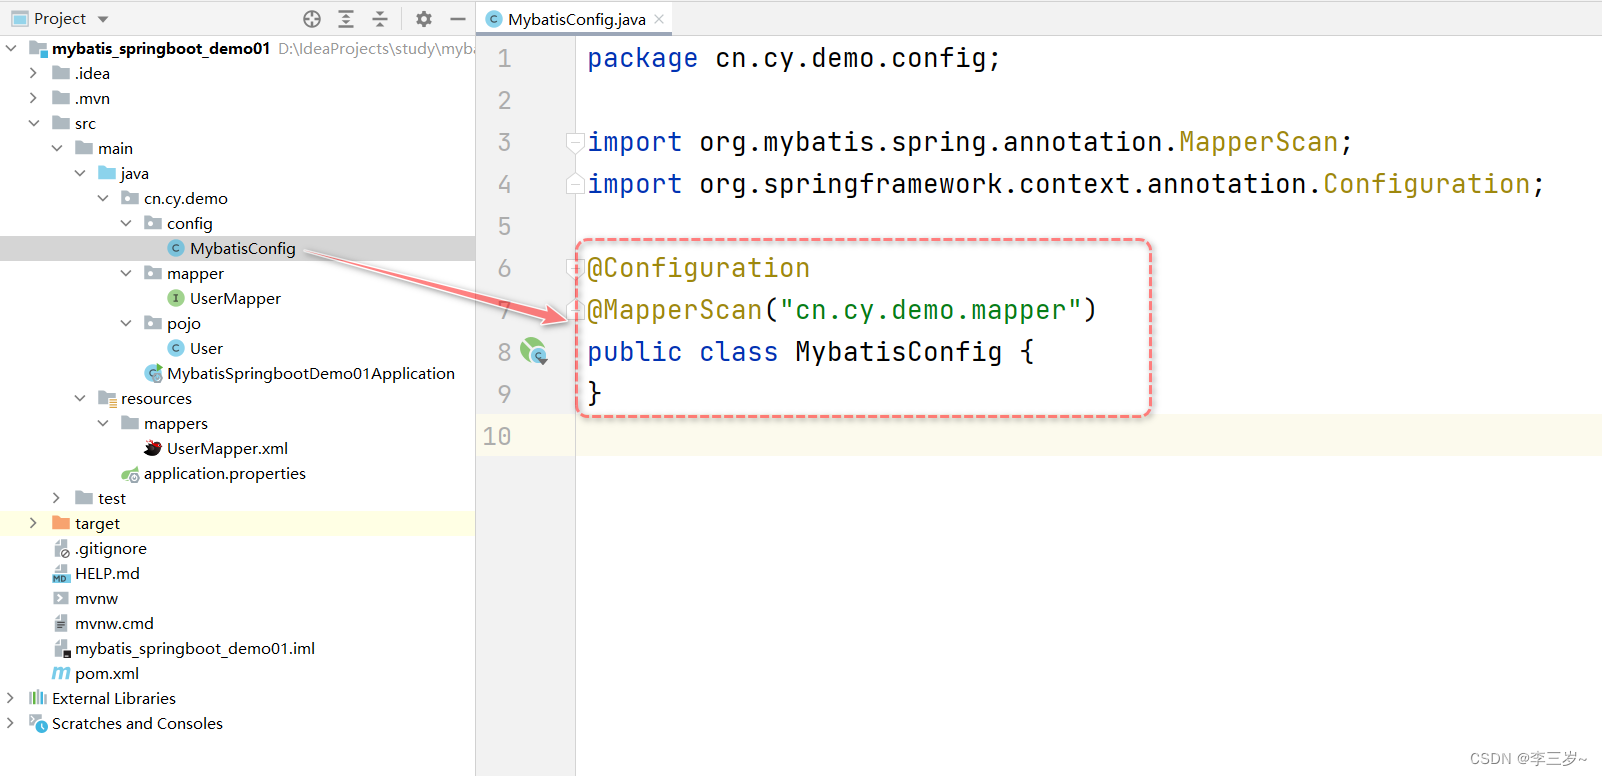Image resolution: width=1602 pixels, height=776 pixels.
Task: Select mvnw file
Action: tap(96, 598)
